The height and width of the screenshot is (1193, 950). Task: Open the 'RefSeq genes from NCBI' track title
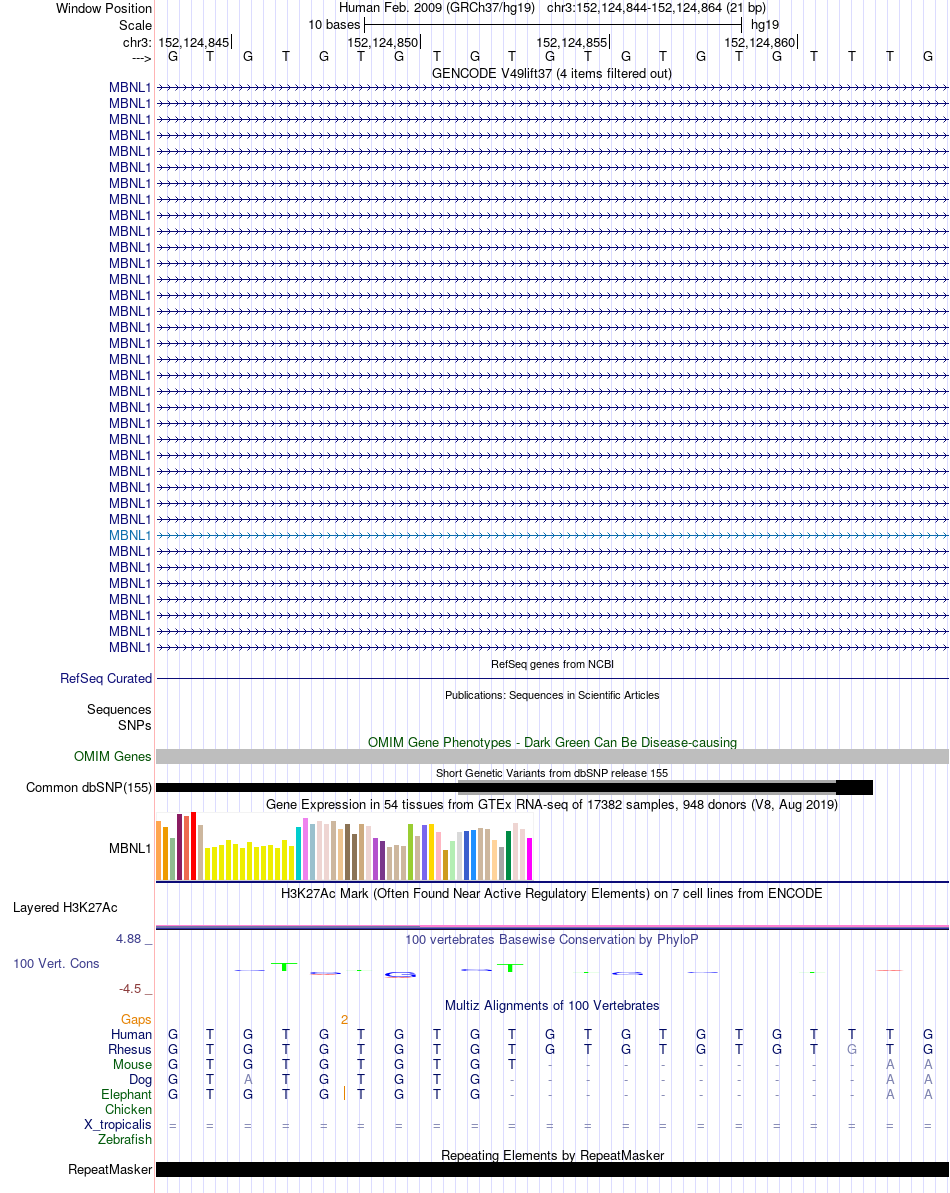pos(552,664)
